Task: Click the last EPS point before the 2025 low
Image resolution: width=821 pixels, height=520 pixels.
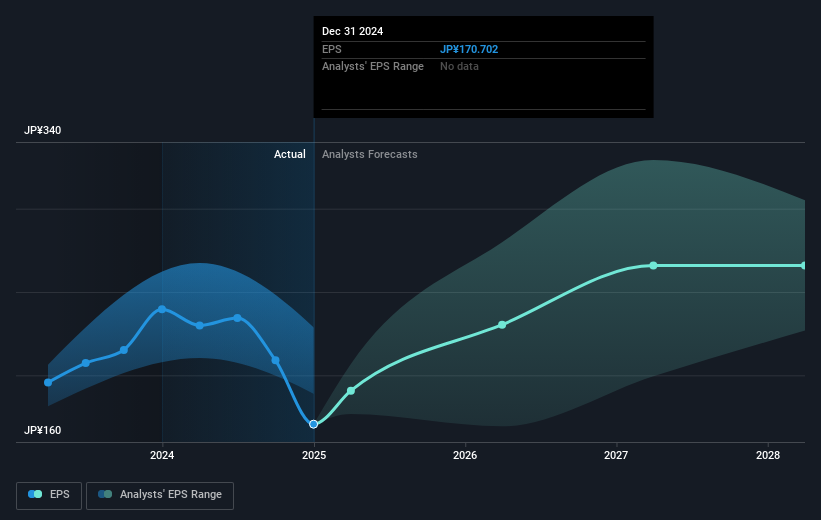Action: [x=275, y=360]
